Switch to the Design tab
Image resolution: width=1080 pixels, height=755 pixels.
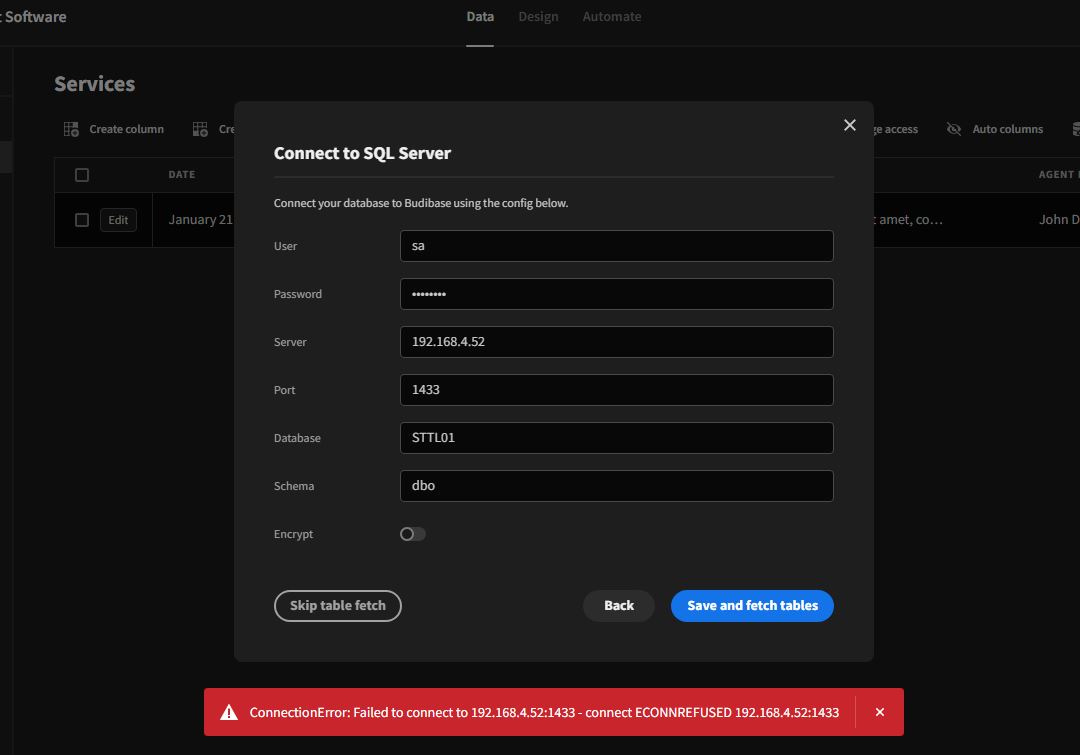coord(538,17)
